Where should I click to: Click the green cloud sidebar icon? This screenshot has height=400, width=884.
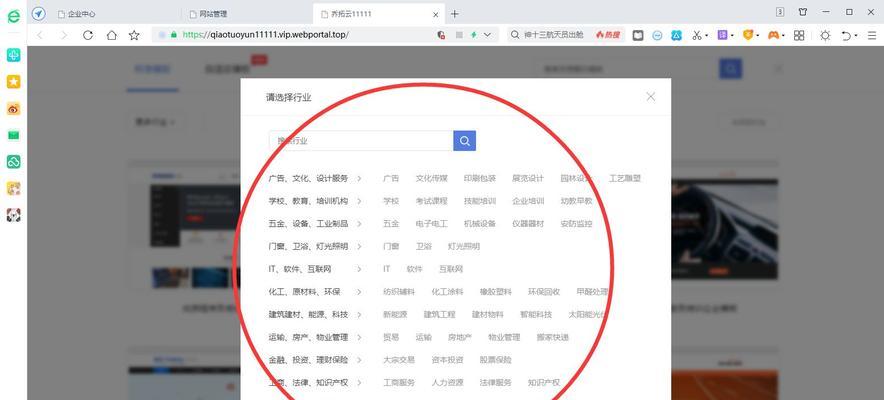14,162
